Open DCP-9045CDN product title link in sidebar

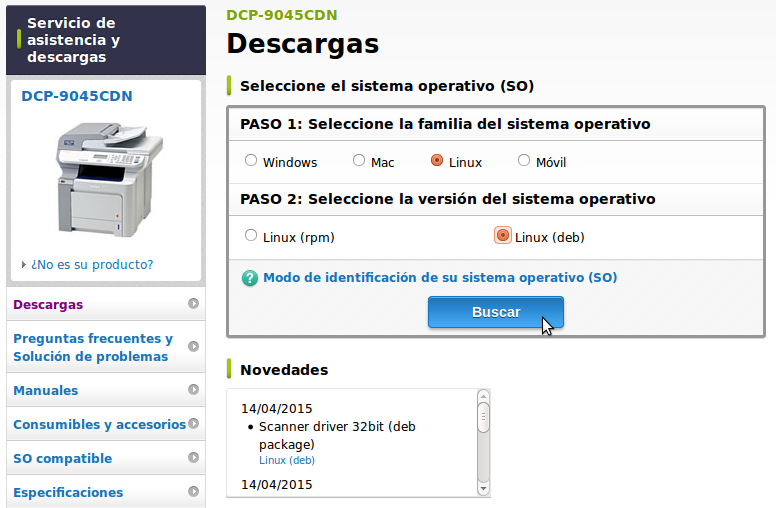point(77,96)
